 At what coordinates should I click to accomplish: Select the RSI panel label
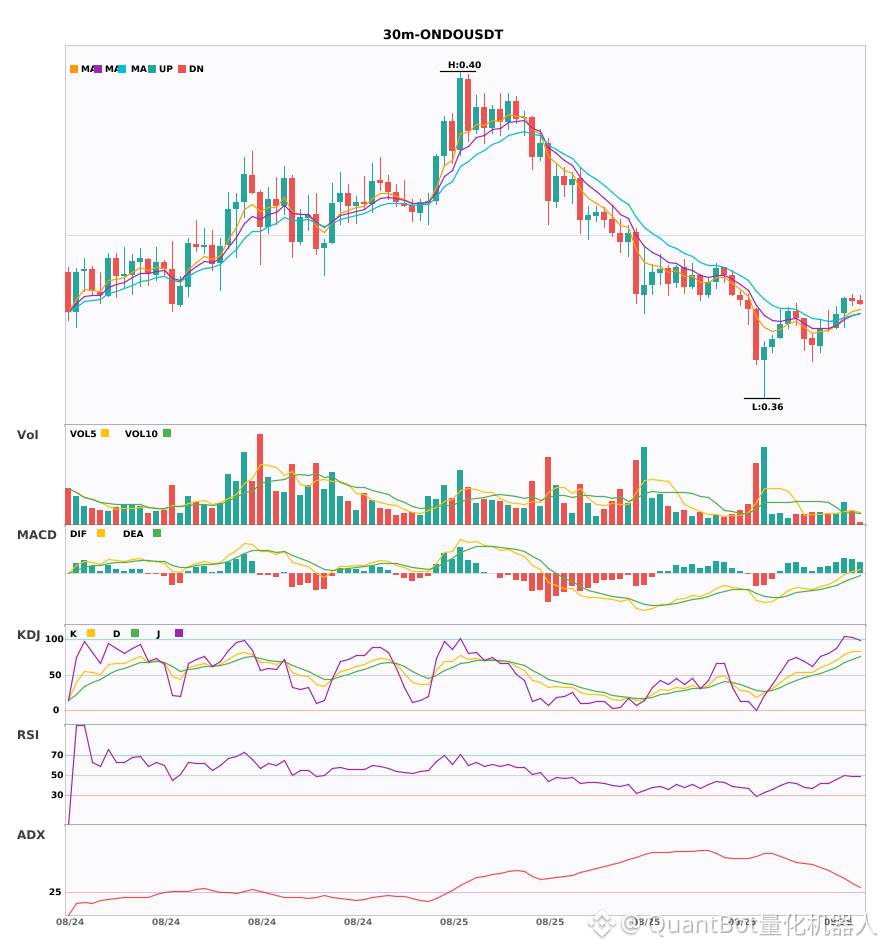click(28, 735)
